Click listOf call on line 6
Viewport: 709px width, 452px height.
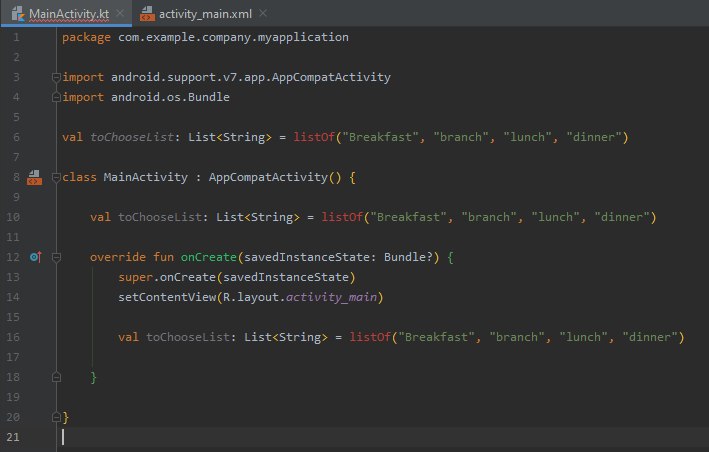tap(314, 137)
